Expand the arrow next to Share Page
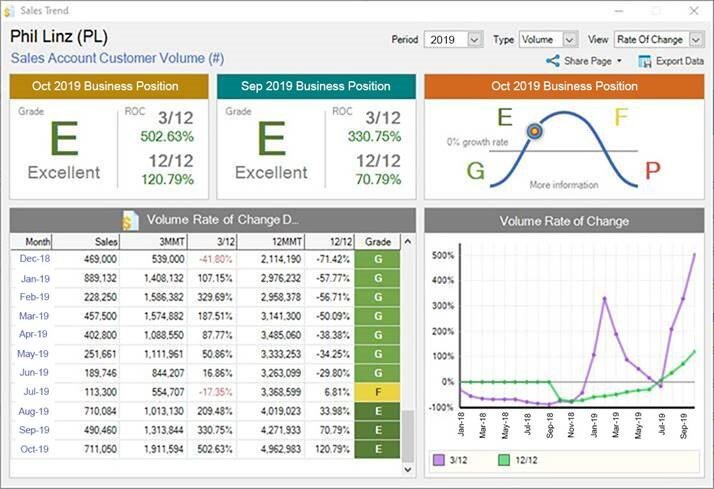The height and width of the screenshot is (489, 714). click(620, 62)
